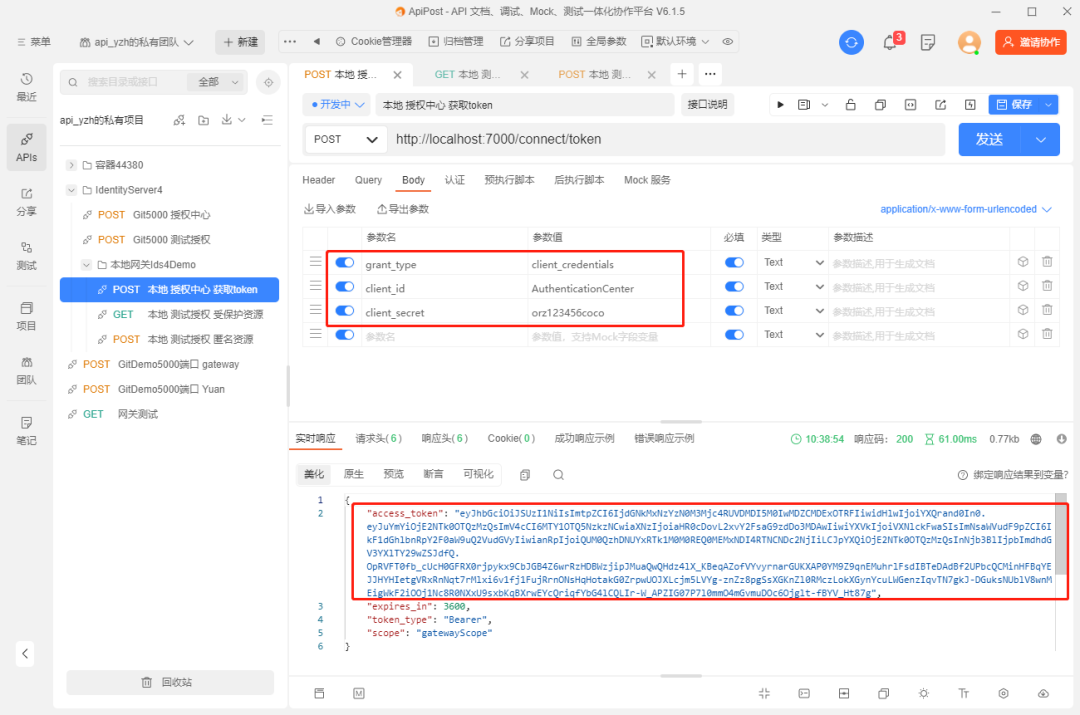Click the globe icon in response status bar
The width and height of the screenshot is (1080, 715).
click(1036, 439)
